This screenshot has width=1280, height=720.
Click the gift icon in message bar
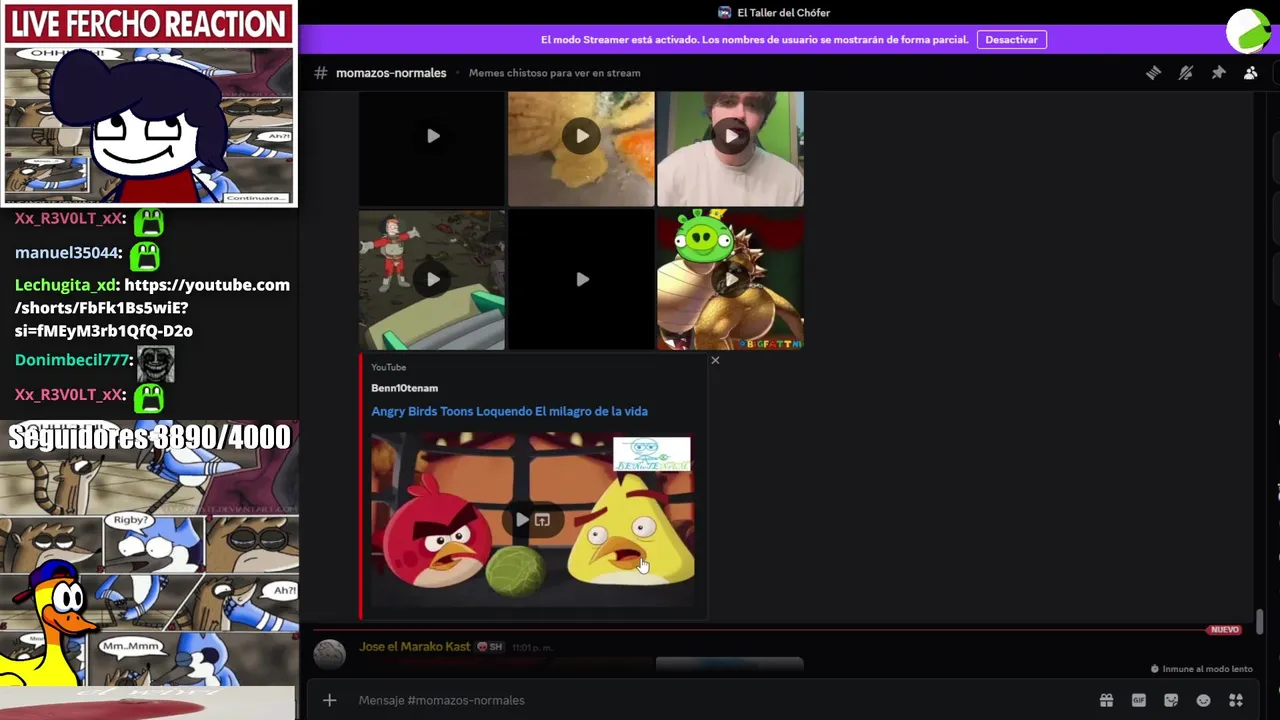(x=1106, y=700)
